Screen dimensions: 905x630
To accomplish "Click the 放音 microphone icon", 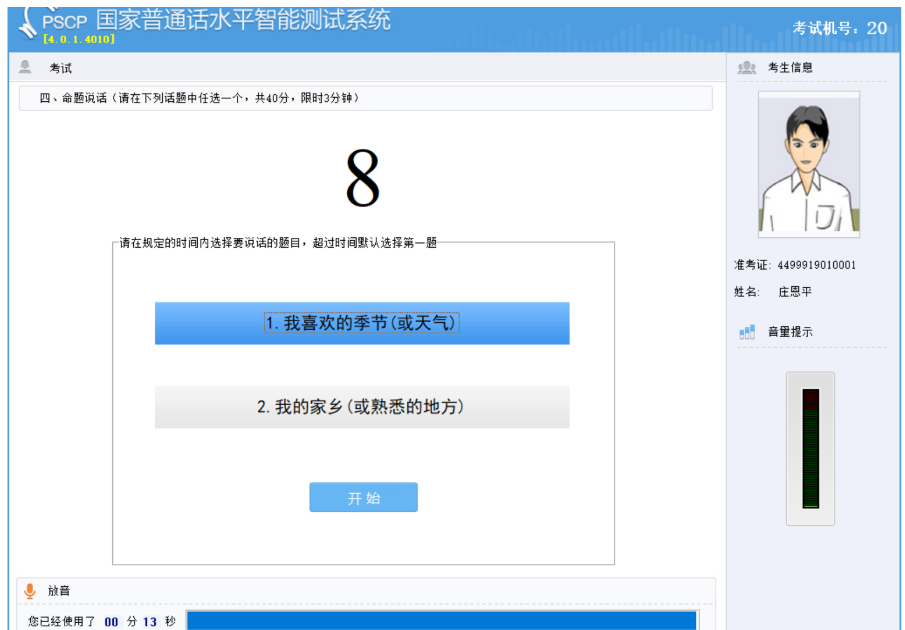I will pyautogui.click(x=30, y=591).
